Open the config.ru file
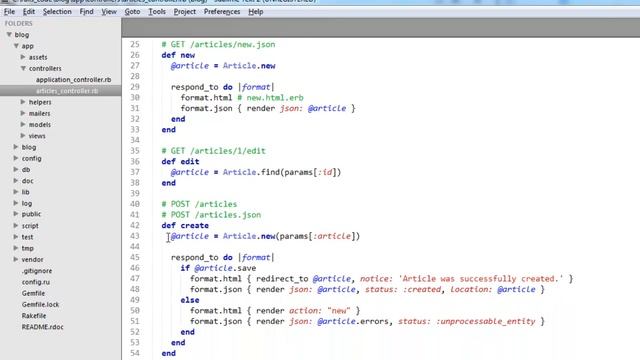 coord(36,282)
